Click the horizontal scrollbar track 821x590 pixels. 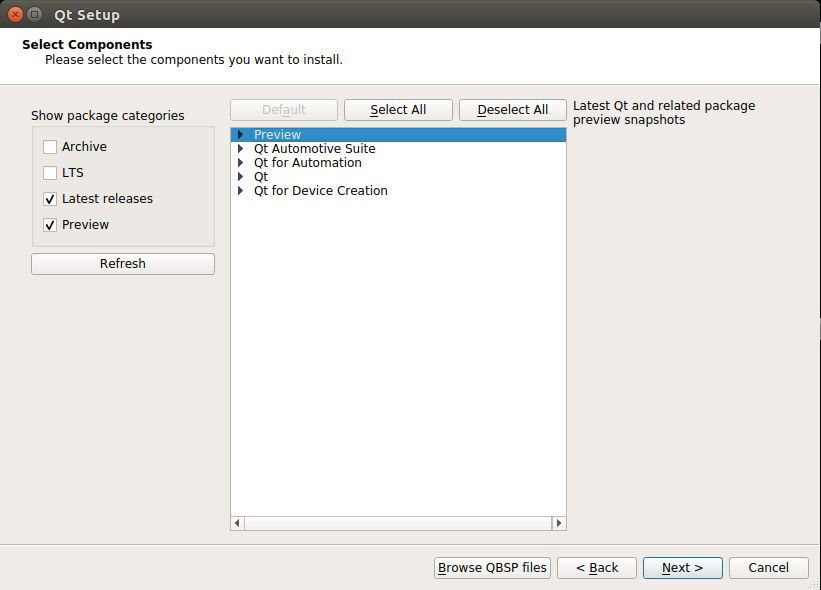pos(398,523)
